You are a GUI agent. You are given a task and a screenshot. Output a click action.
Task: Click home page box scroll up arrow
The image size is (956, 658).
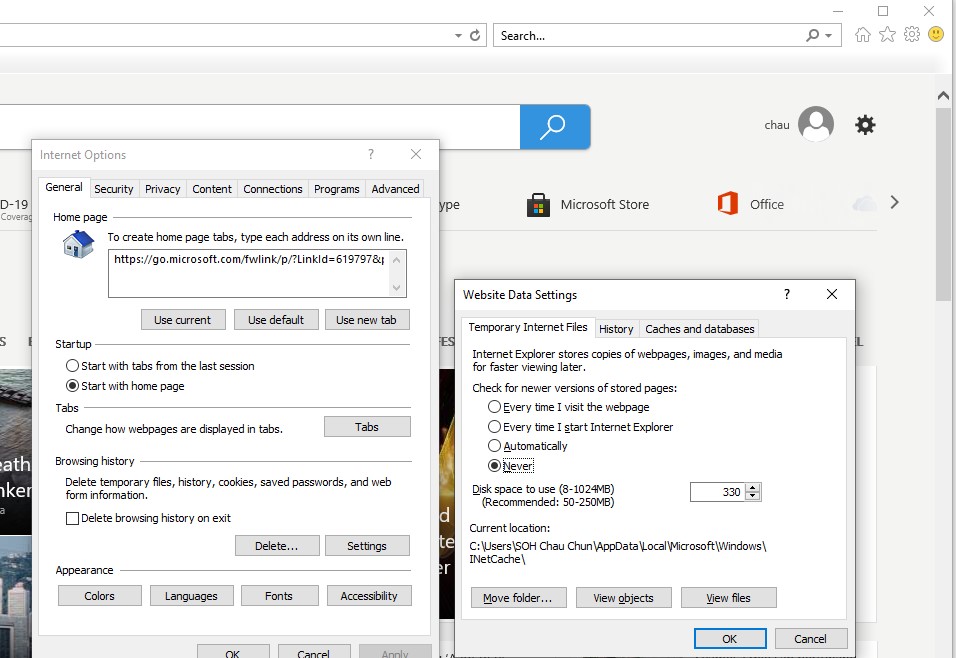(x=396, y=260)
